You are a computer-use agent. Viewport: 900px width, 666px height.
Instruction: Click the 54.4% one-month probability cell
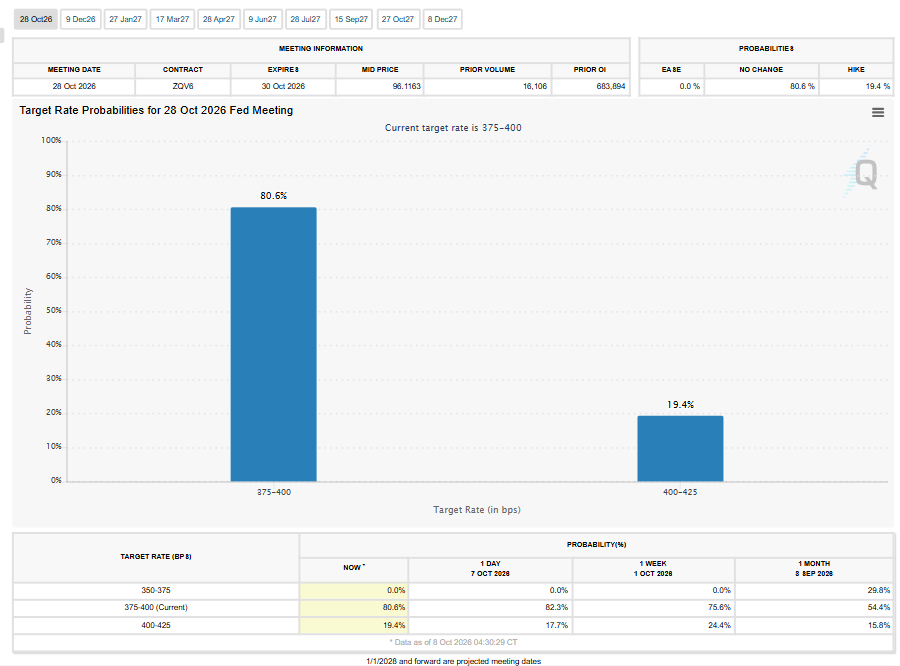pyautogui.click(x=814, y=607)
